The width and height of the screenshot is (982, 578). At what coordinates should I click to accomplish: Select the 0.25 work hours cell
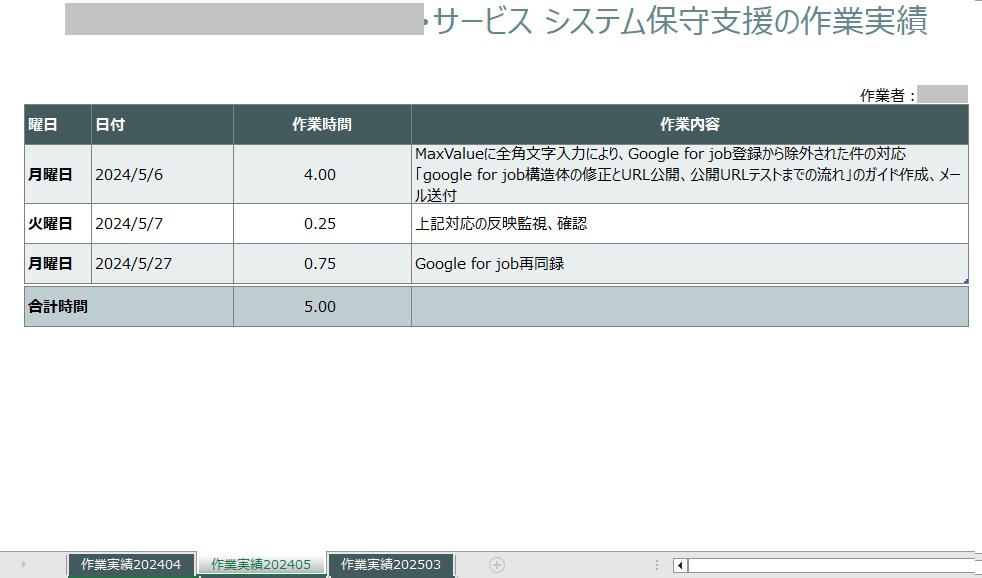click(322, 224)
